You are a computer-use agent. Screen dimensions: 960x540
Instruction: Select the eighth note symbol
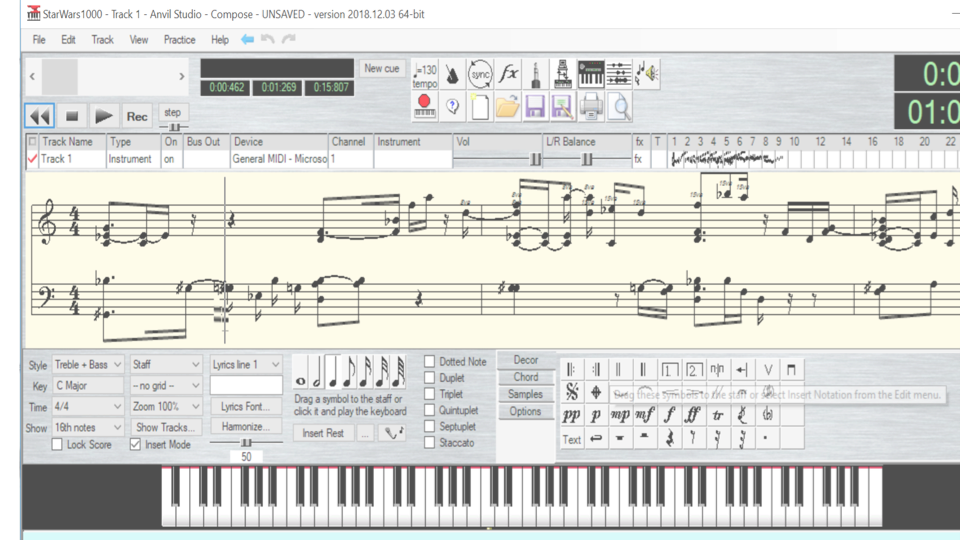tap(349, 372)
